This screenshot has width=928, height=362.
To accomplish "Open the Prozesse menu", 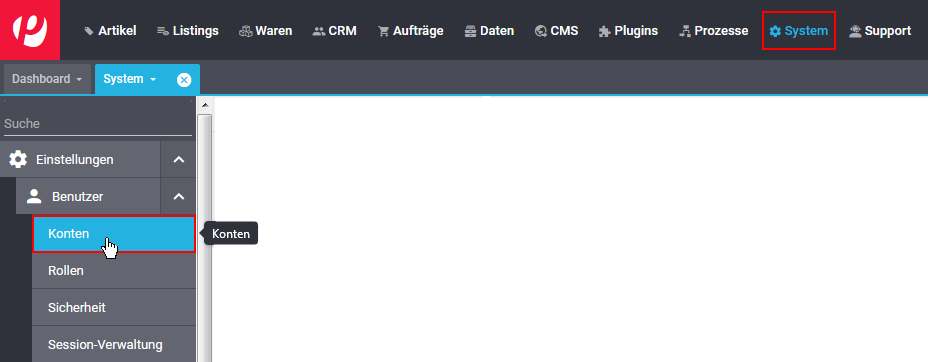I will pyautogui.click(x=713, y=31).
